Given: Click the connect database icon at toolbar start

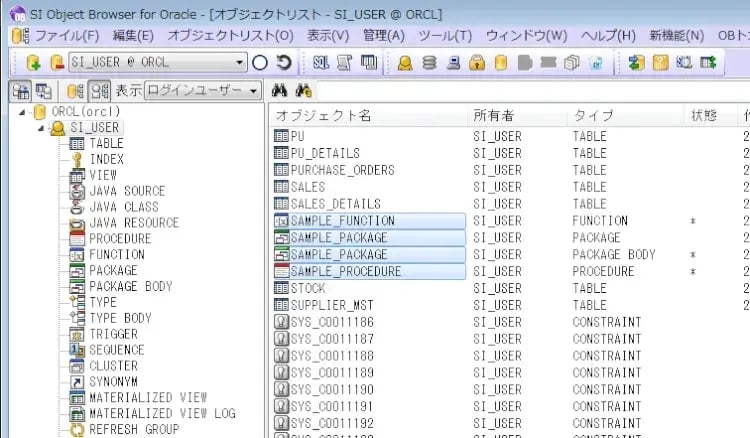Looking at the screenshot, I should click(x=33, y=62).
